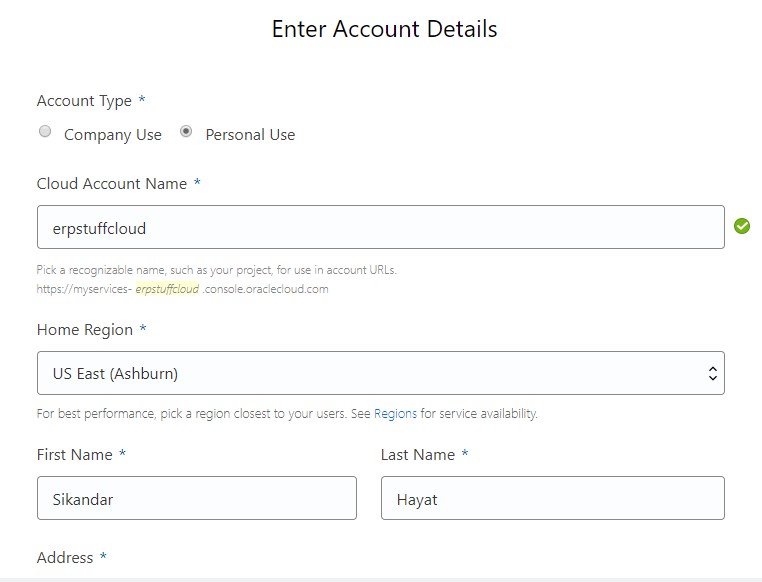The width and height of the screenshot is (762, 582).
Task: Click the Last Name field label
Action: click(418, 455)
